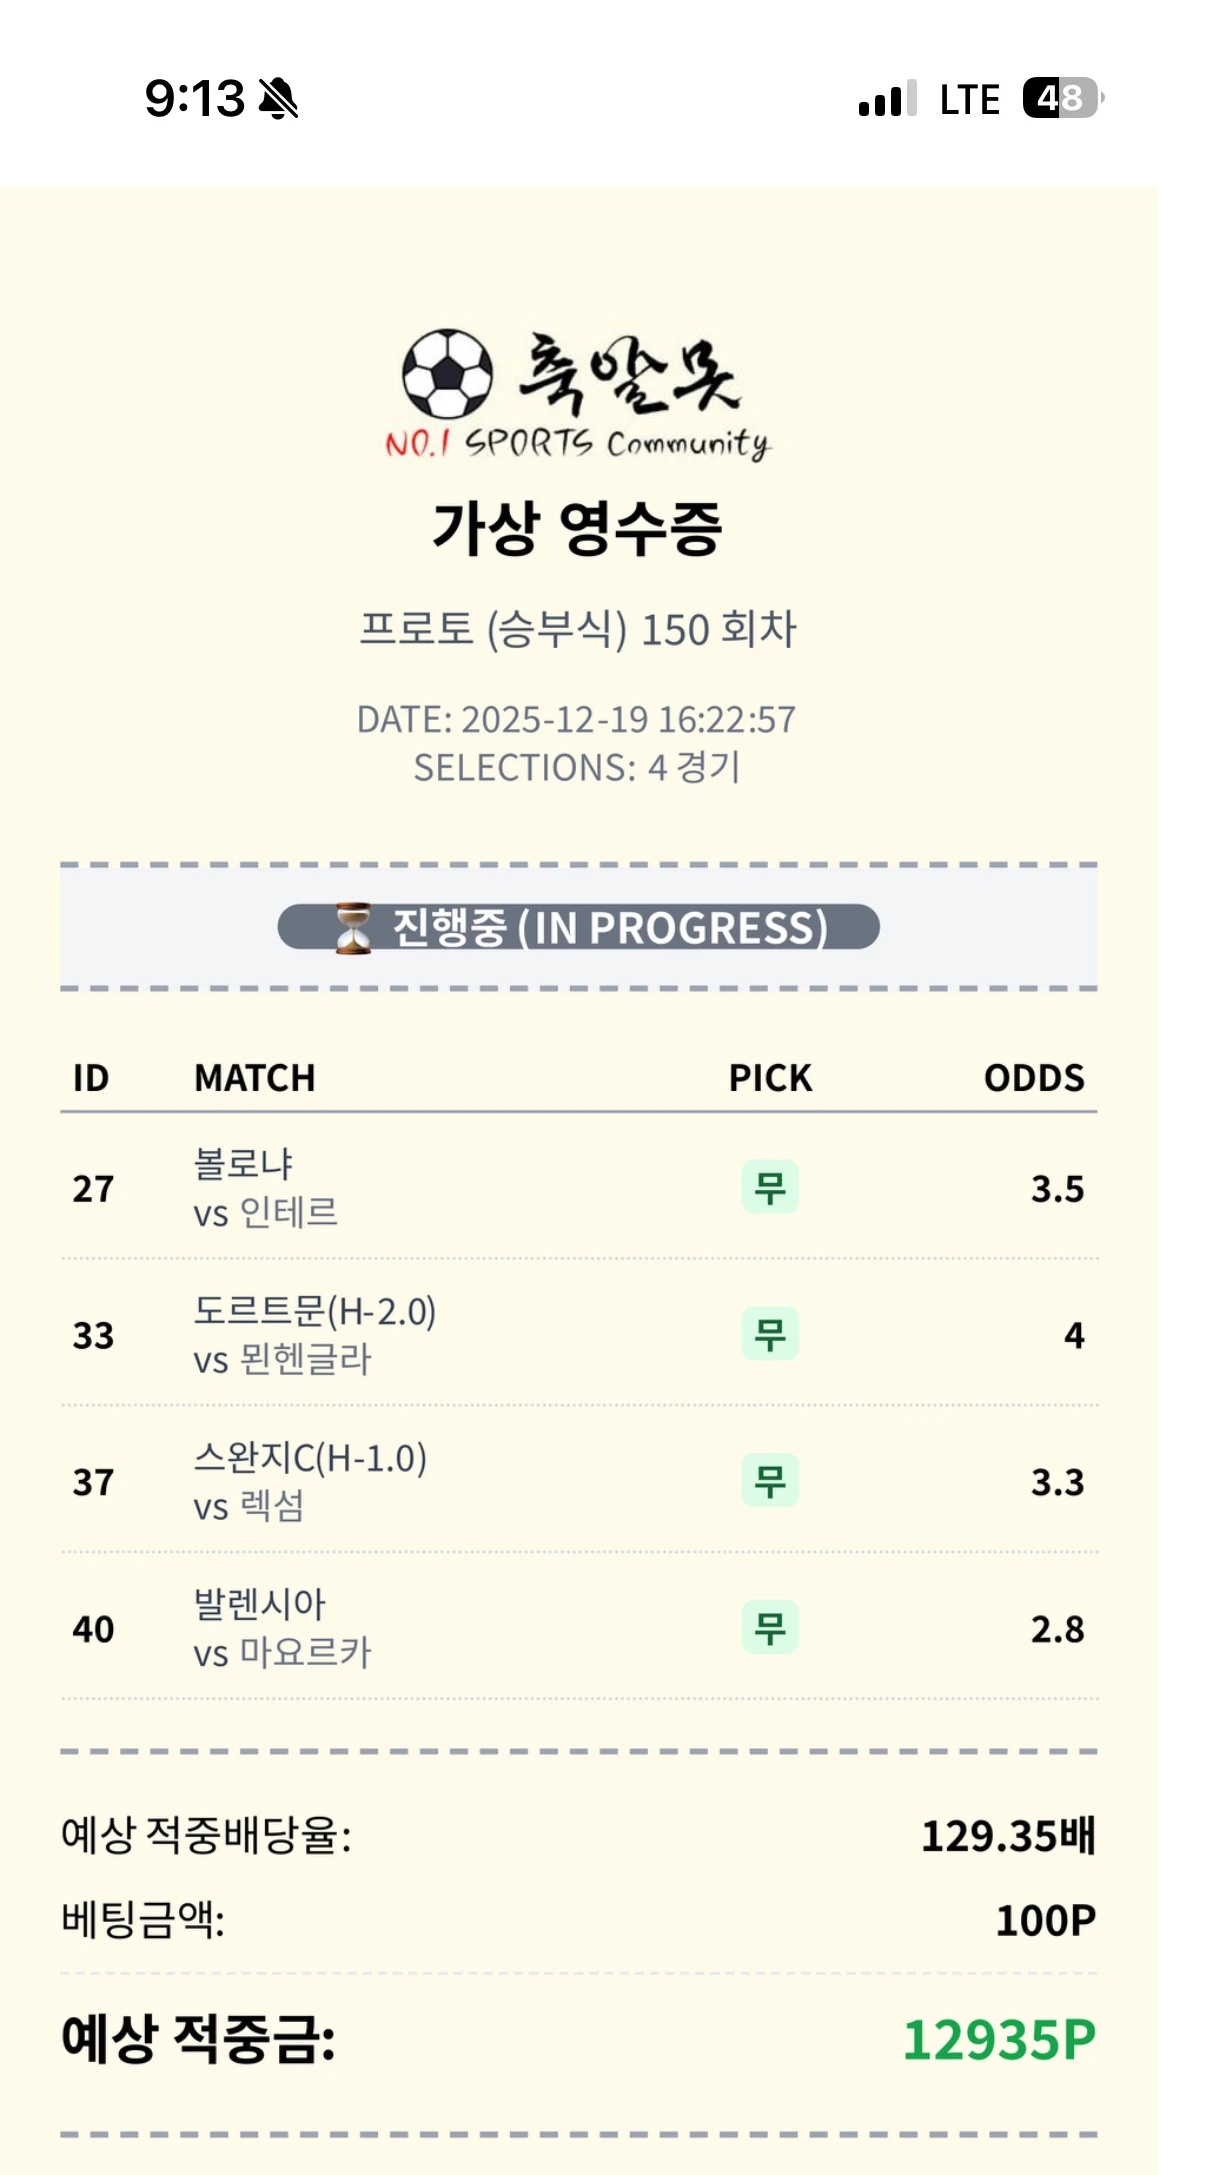The image size is (1206, 2175).
Task: Tap the MATCH column header
Action: click(x=255, y=1078)
